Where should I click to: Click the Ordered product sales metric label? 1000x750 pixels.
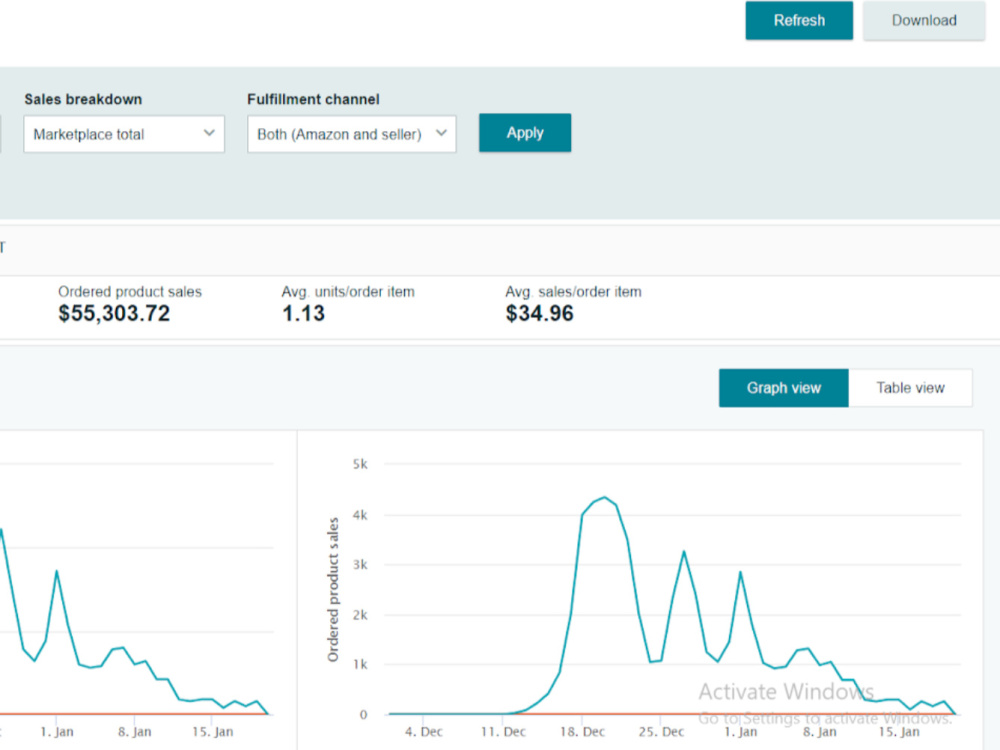(130, 291)
